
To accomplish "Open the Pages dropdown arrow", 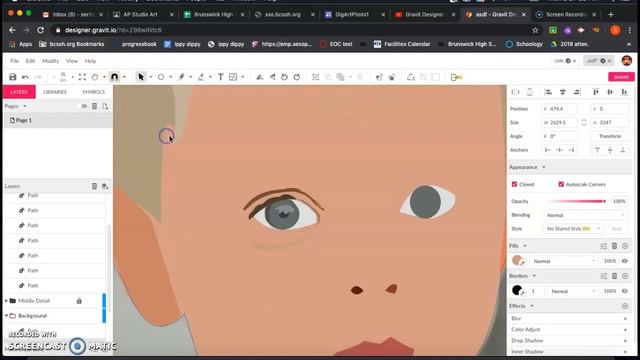I will click(x=24, y=106).
